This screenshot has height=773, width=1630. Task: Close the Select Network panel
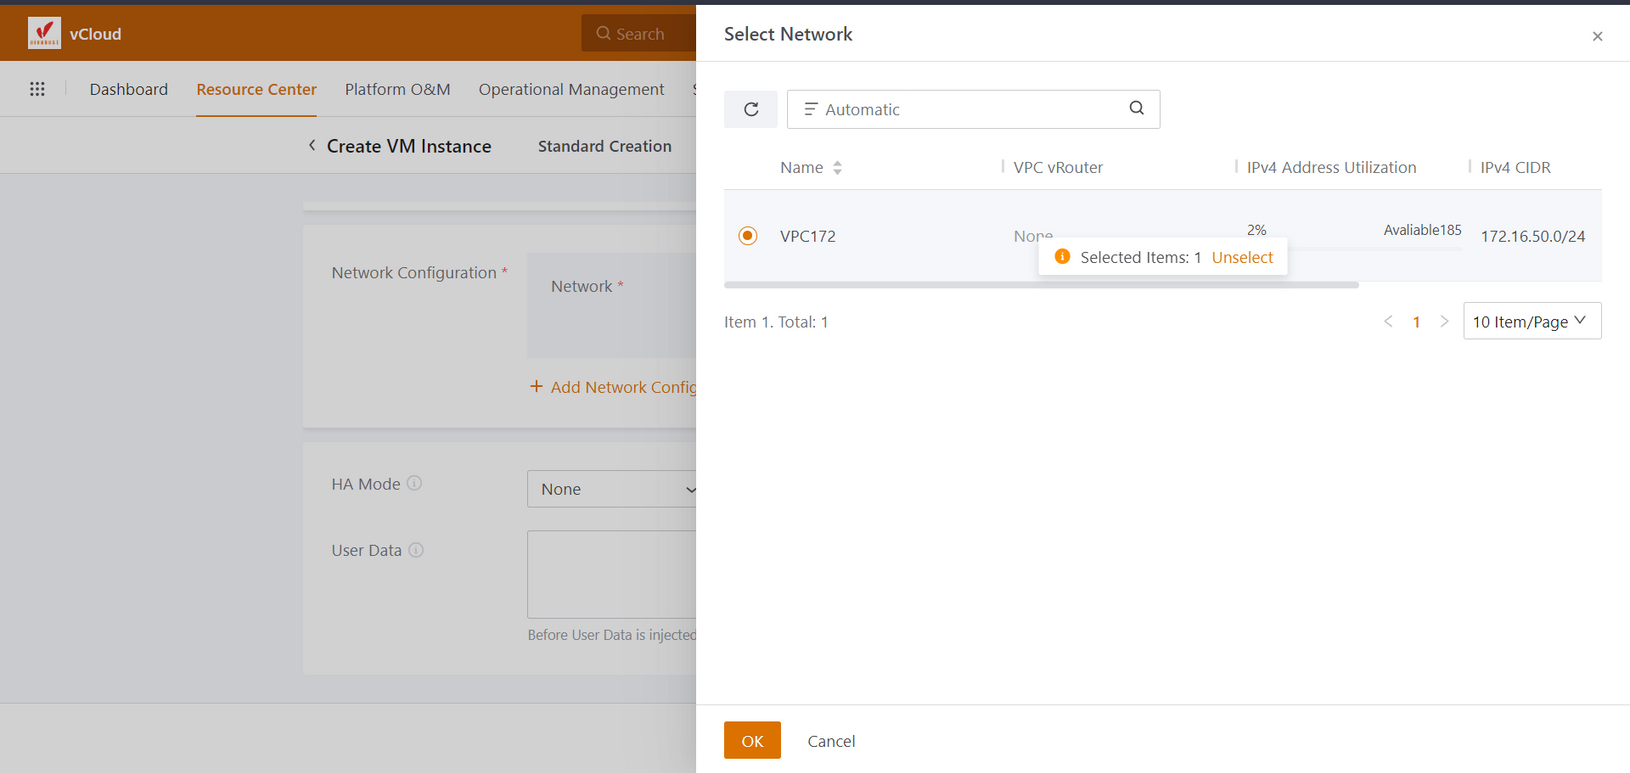click(1597, 36)
